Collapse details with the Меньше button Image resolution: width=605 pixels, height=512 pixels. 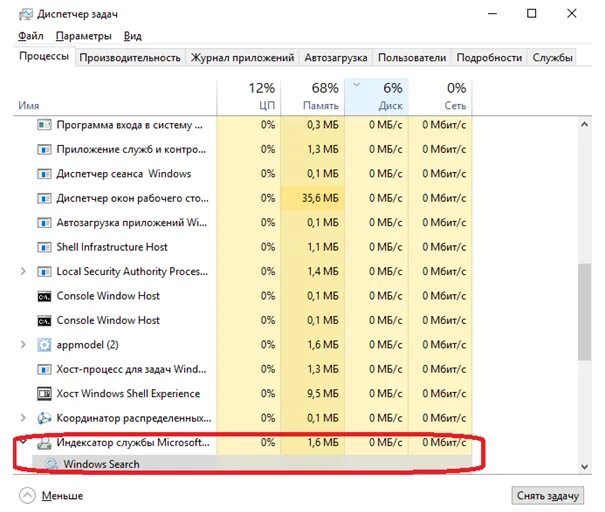click(x=51, y=495)
